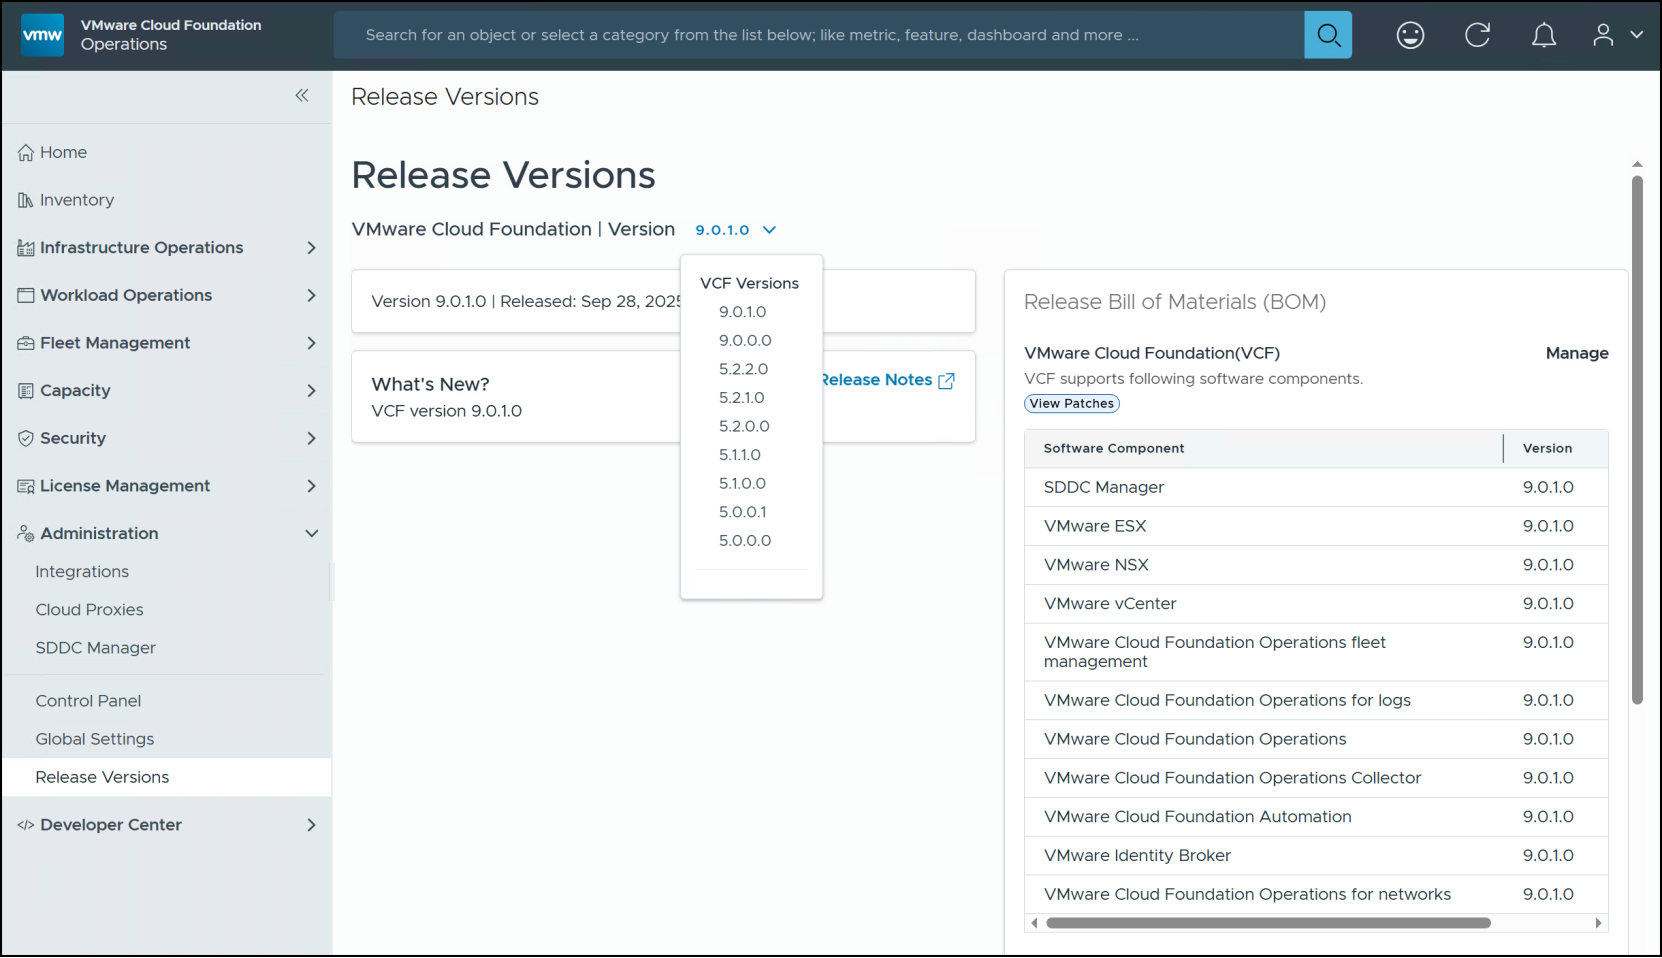Image resolution: width=1662 pixels, height=958 pixels.
Task: Click the SDDC Manager table row
Action: click(x=1316, y=487)
